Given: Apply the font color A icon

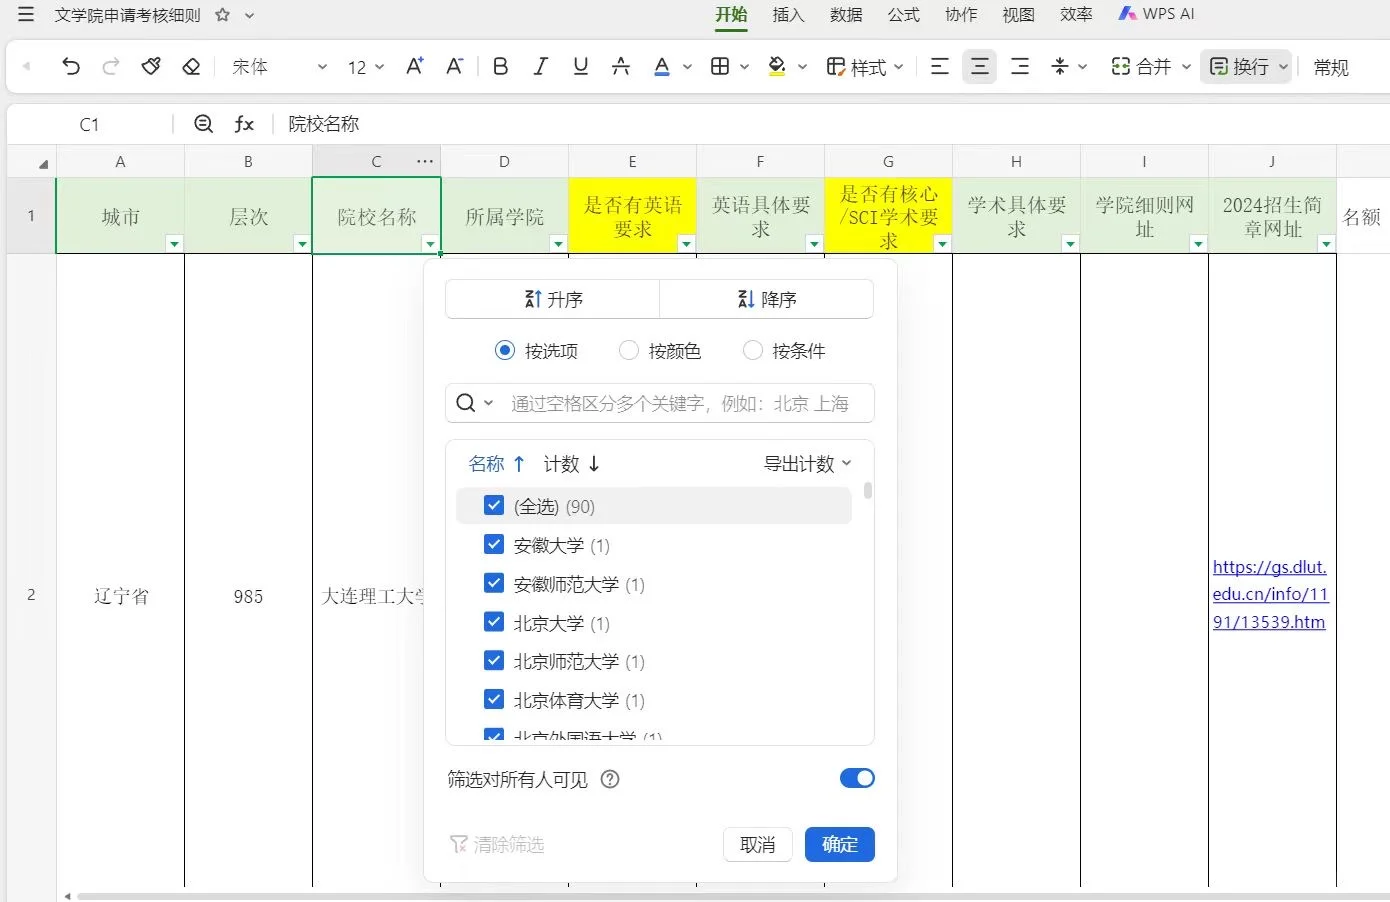Looking at the screenshot, I should [x=662, y=67].
